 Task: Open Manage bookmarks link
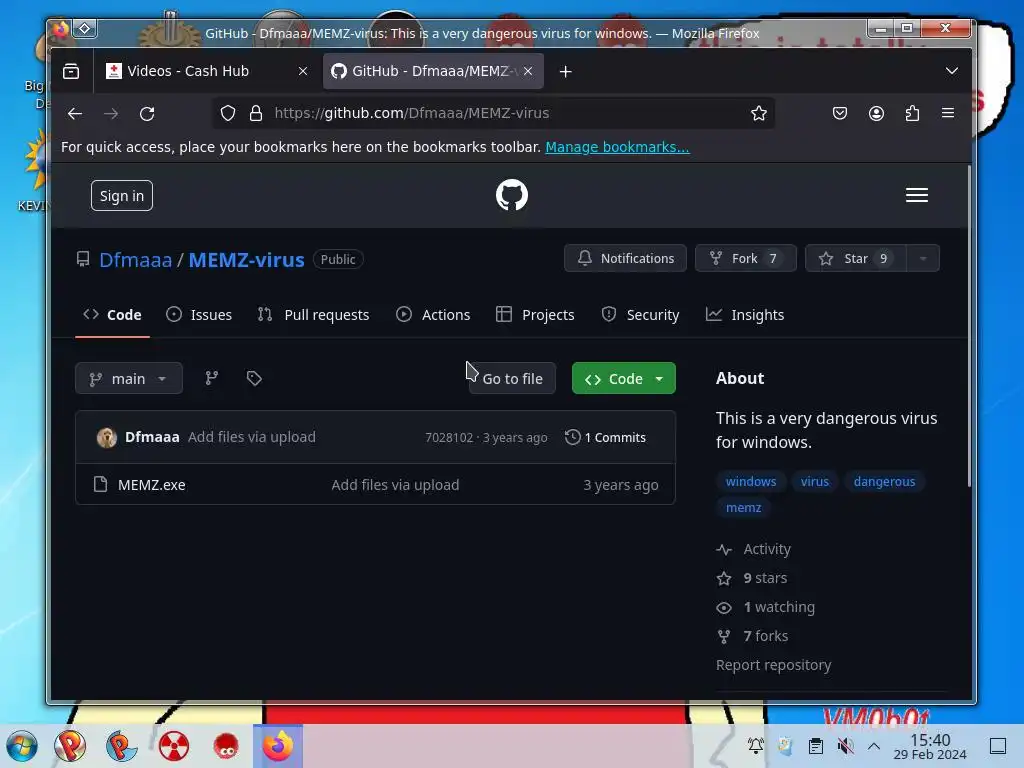pos(617,147)
